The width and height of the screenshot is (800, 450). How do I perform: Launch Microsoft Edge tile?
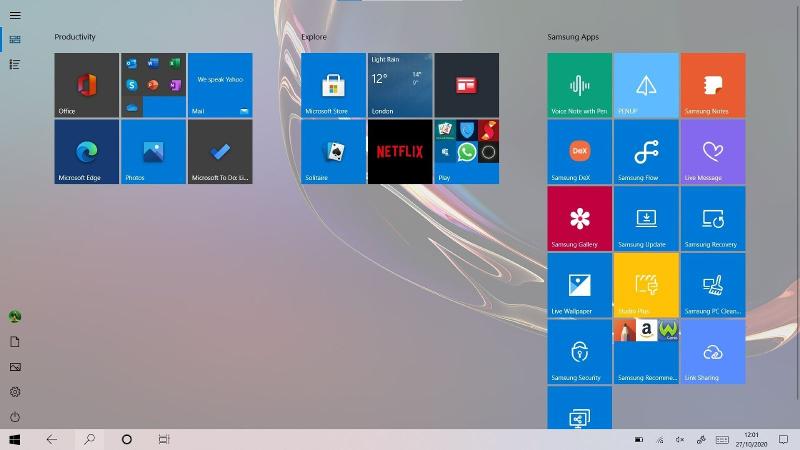point(86,152)
